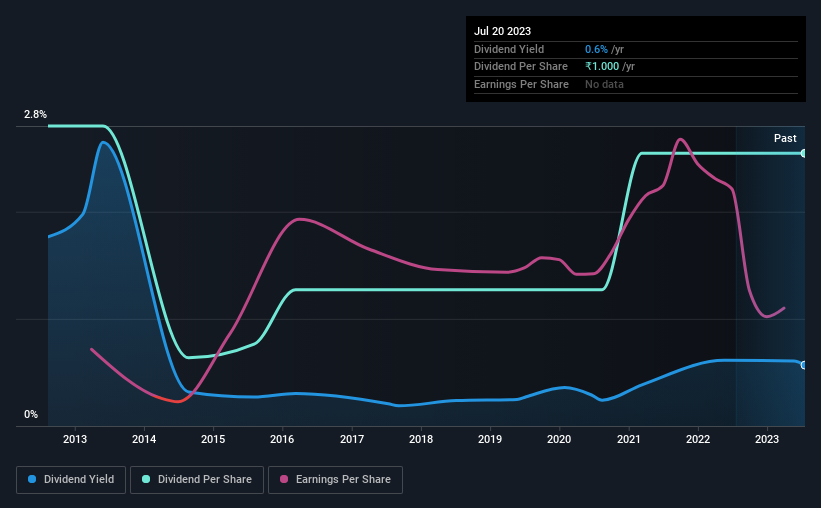The width and height of the screenshot is (821, 508).
Task: Click the blue Dividend Yield legend dot
Action: click(x=32, y=479)
